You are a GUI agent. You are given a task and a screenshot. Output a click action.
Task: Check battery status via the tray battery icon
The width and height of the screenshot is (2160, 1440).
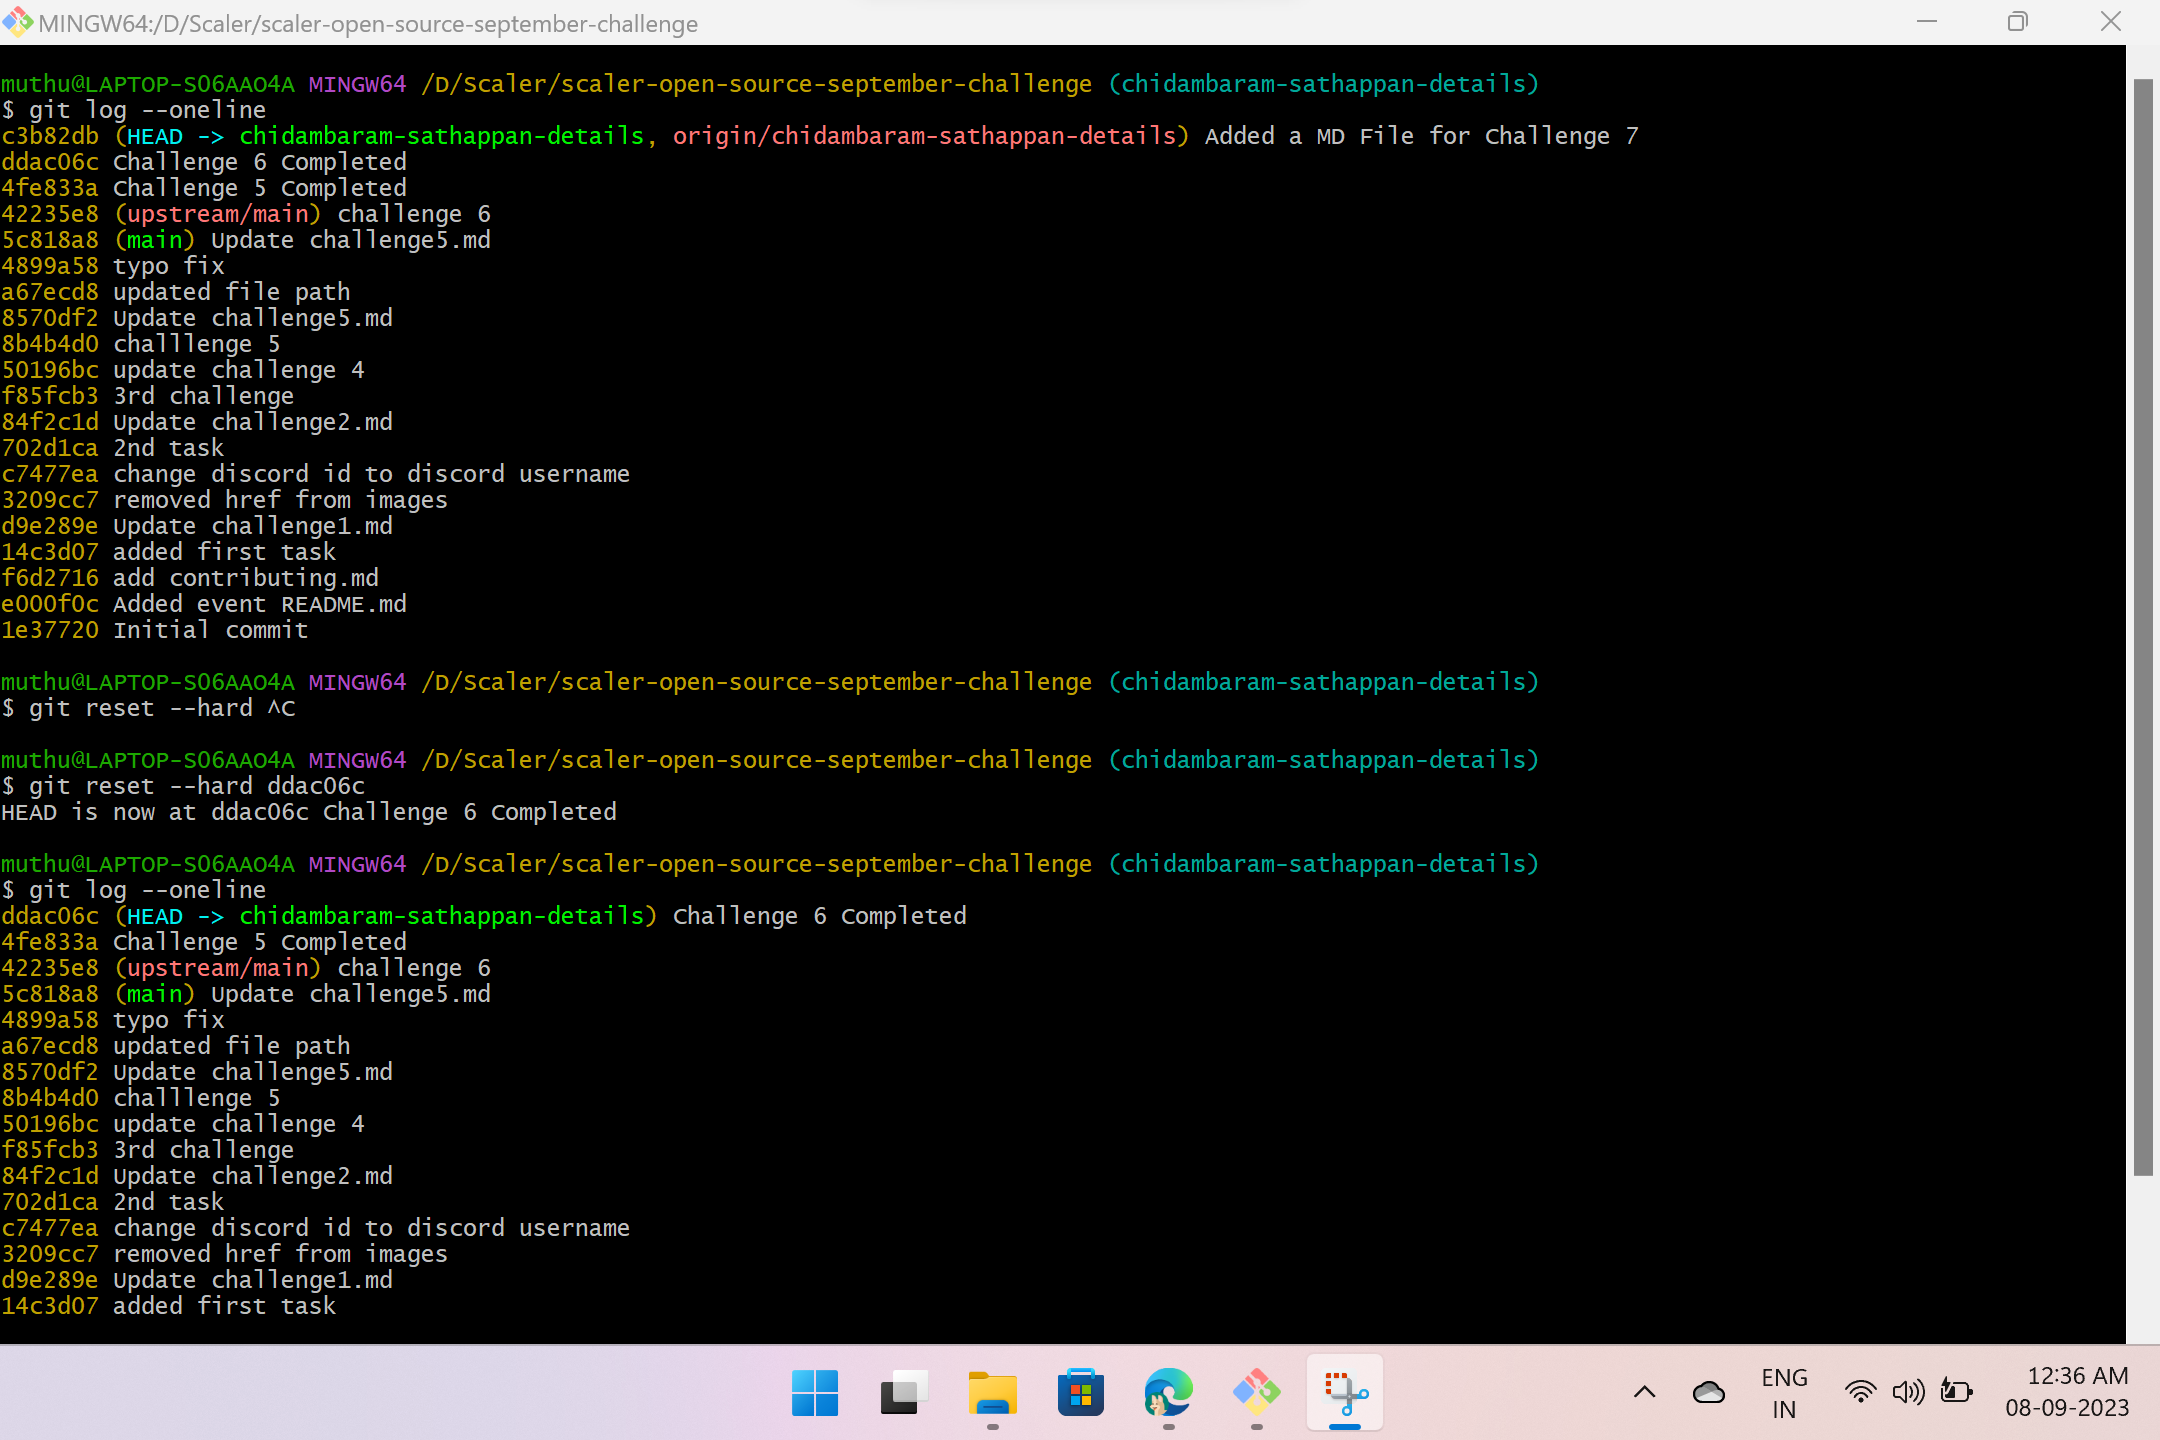point(1956,1390)
